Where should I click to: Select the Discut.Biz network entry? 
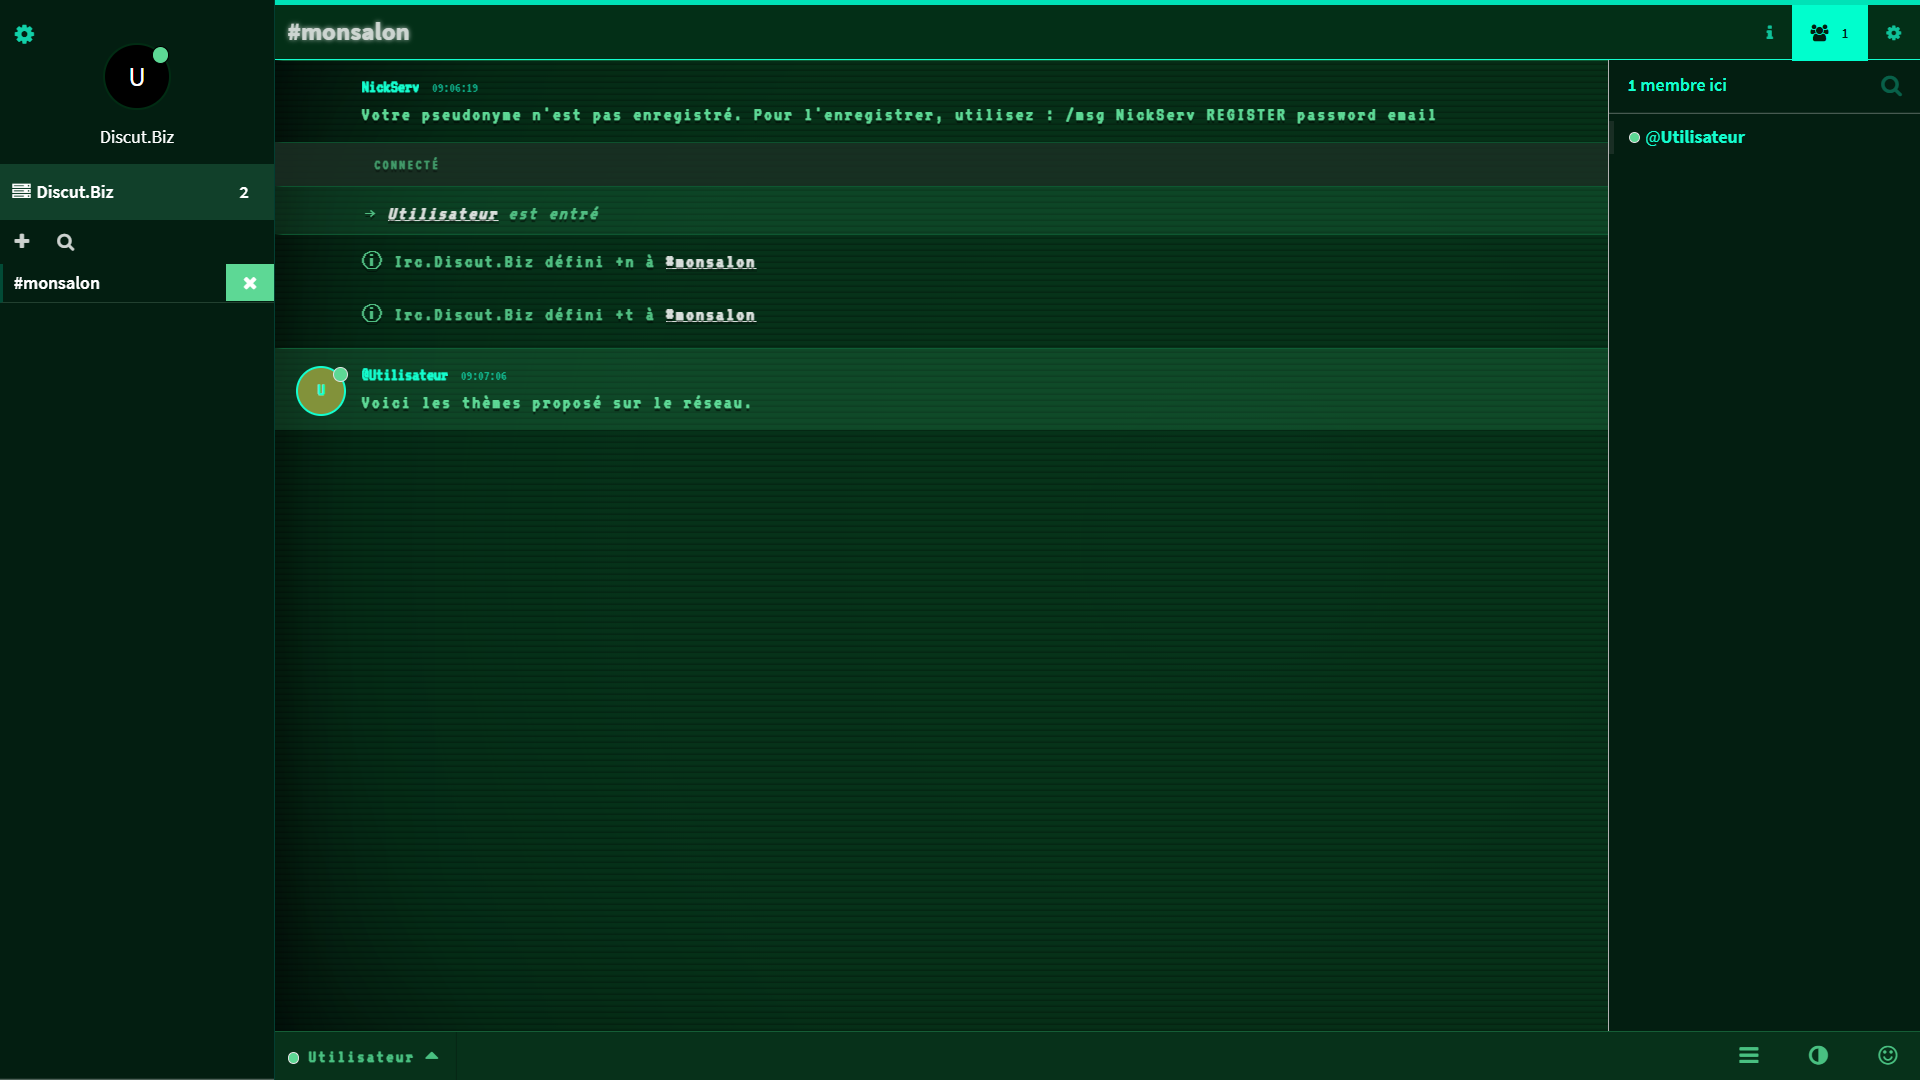[x=75, y=192]
